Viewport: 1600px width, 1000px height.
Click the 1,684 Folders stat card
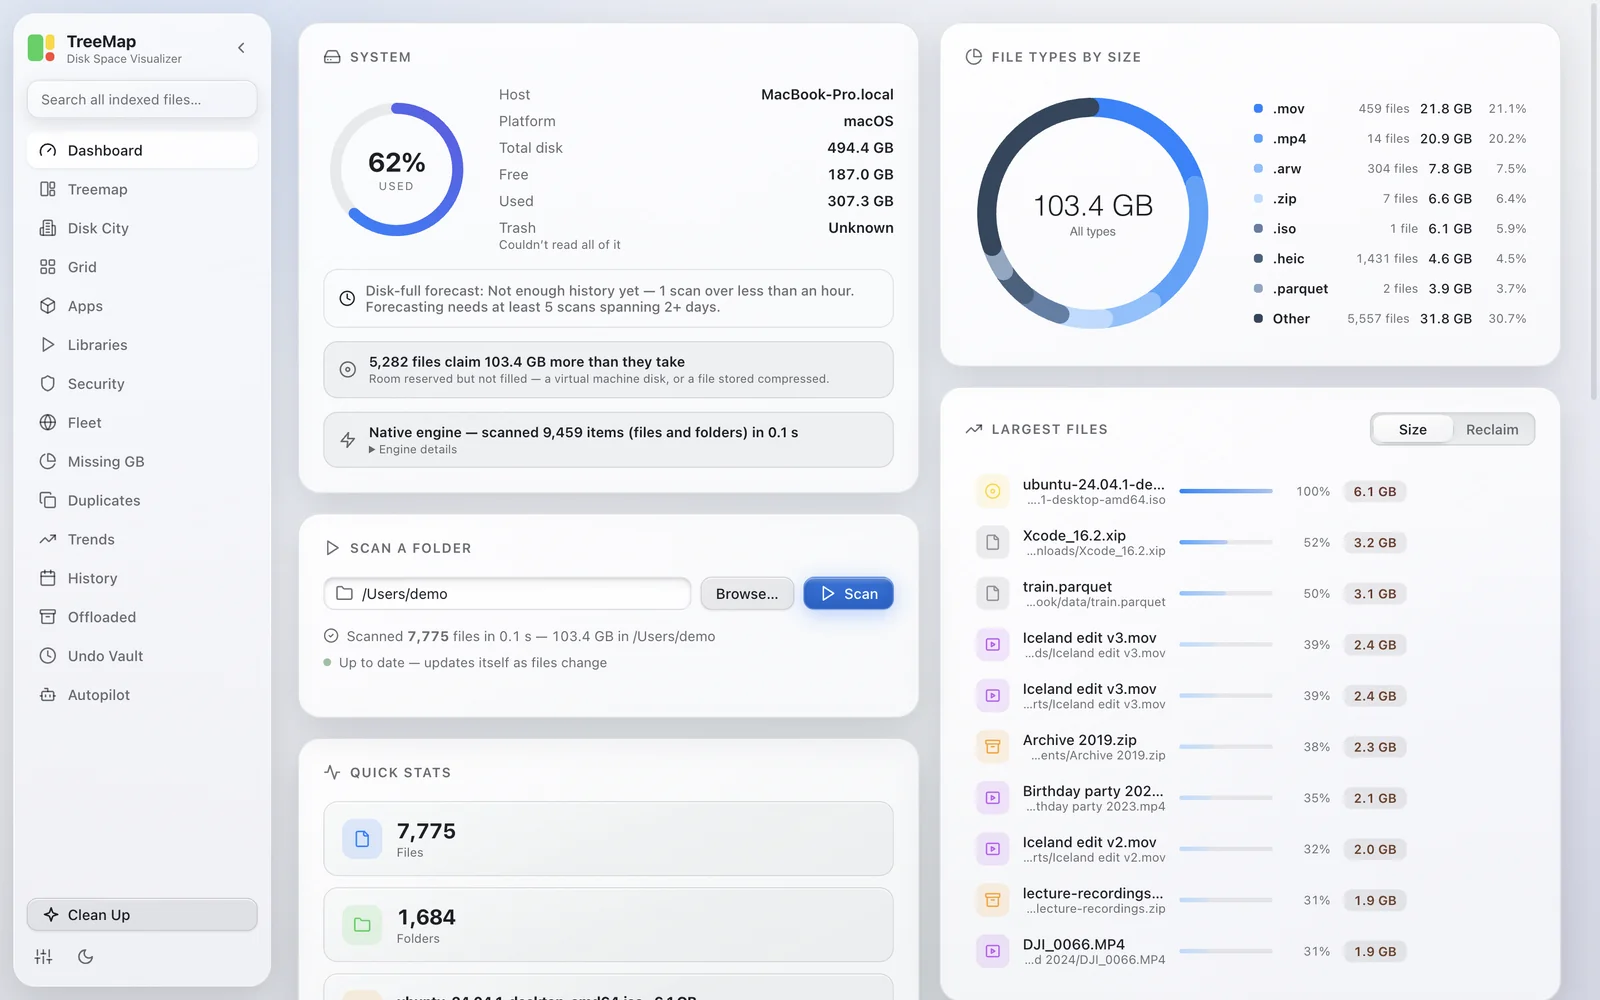point(608,925)
